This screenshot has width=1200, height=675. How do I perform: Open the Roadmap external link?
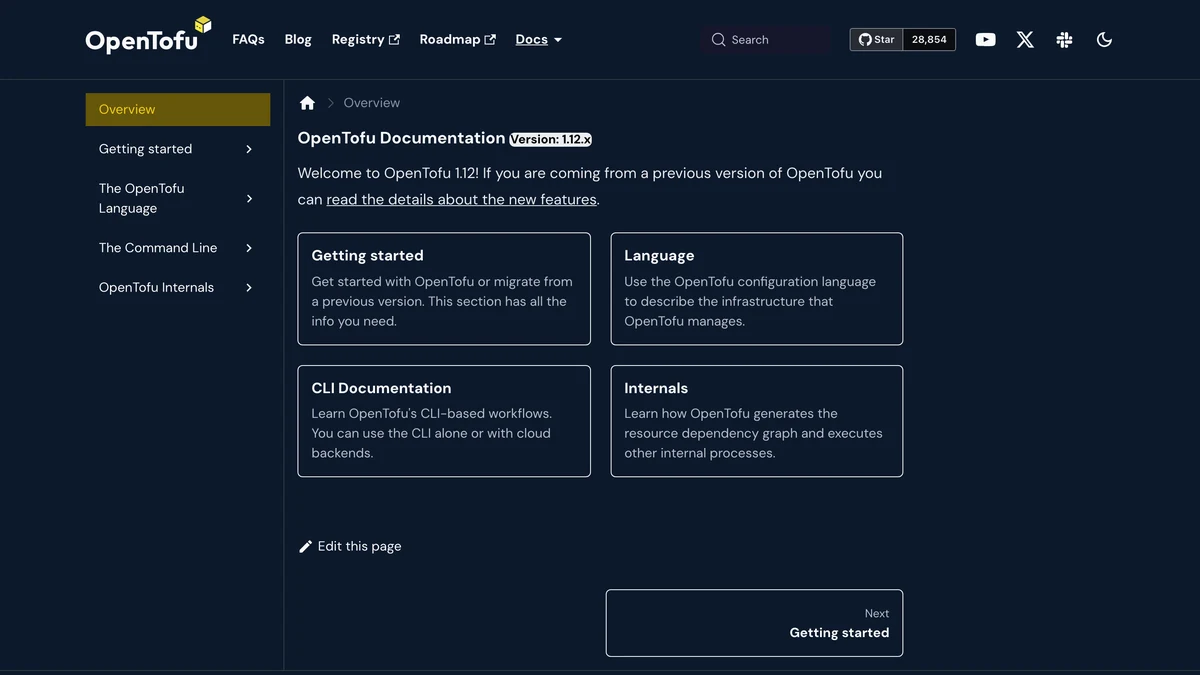coord(457,40)
